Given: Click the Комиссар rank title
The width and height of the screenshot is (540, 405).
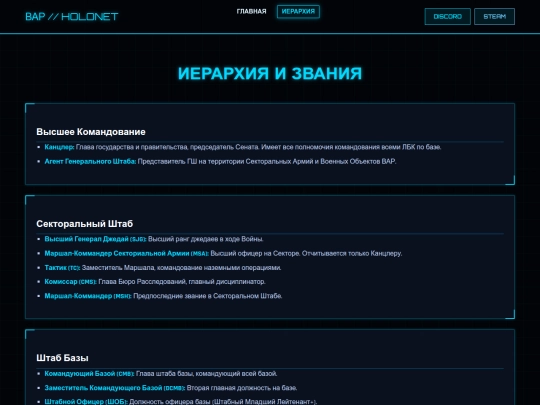Looking at the screenshot, I should pyautogui.click(x=70, y=282).
